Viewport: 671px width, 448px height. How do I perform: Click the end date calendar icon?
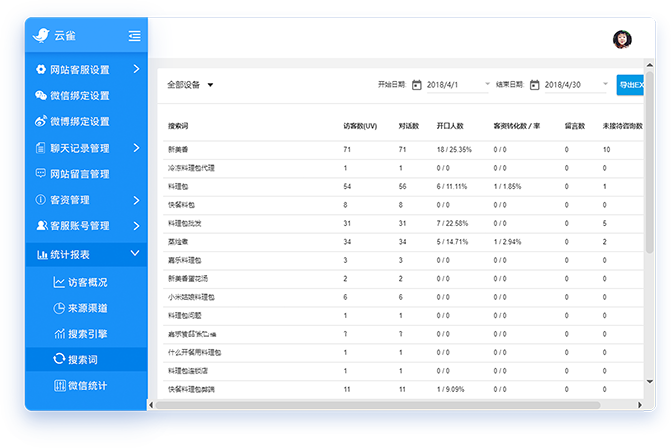point(535,85)
